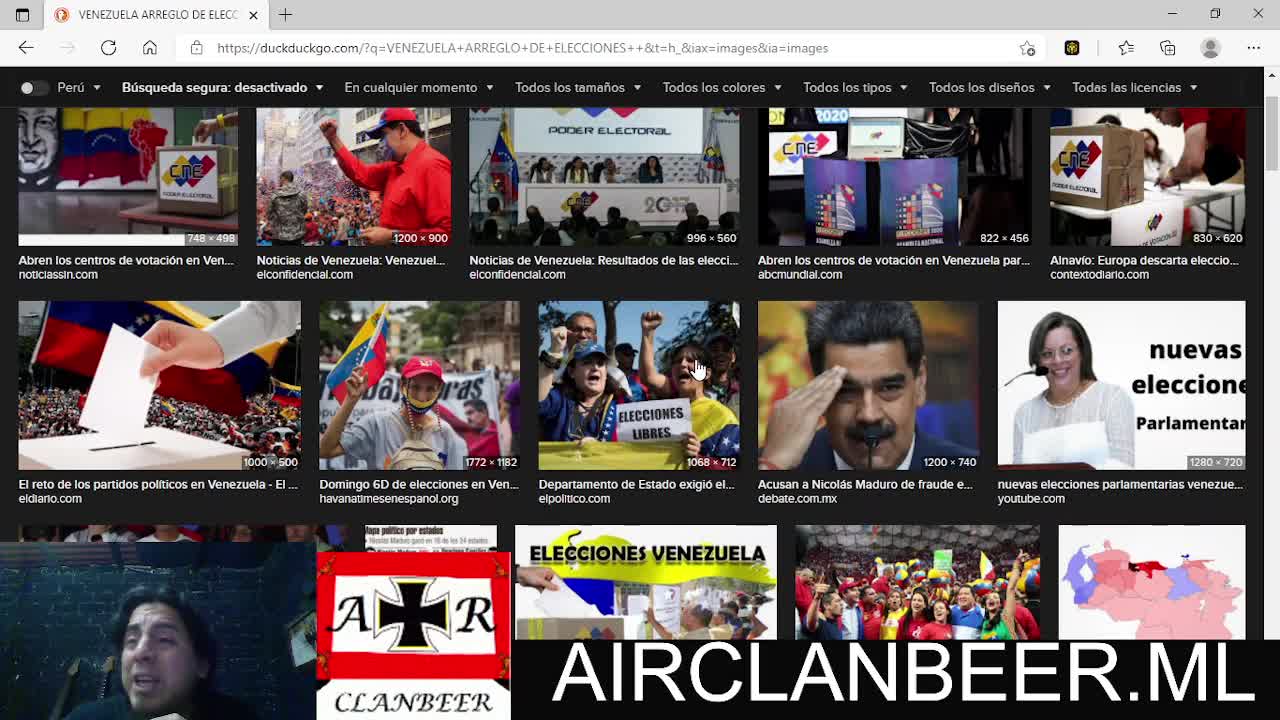Expand the Perú region dropdown
Screen dimensions: 1280x720
(79, 87)
